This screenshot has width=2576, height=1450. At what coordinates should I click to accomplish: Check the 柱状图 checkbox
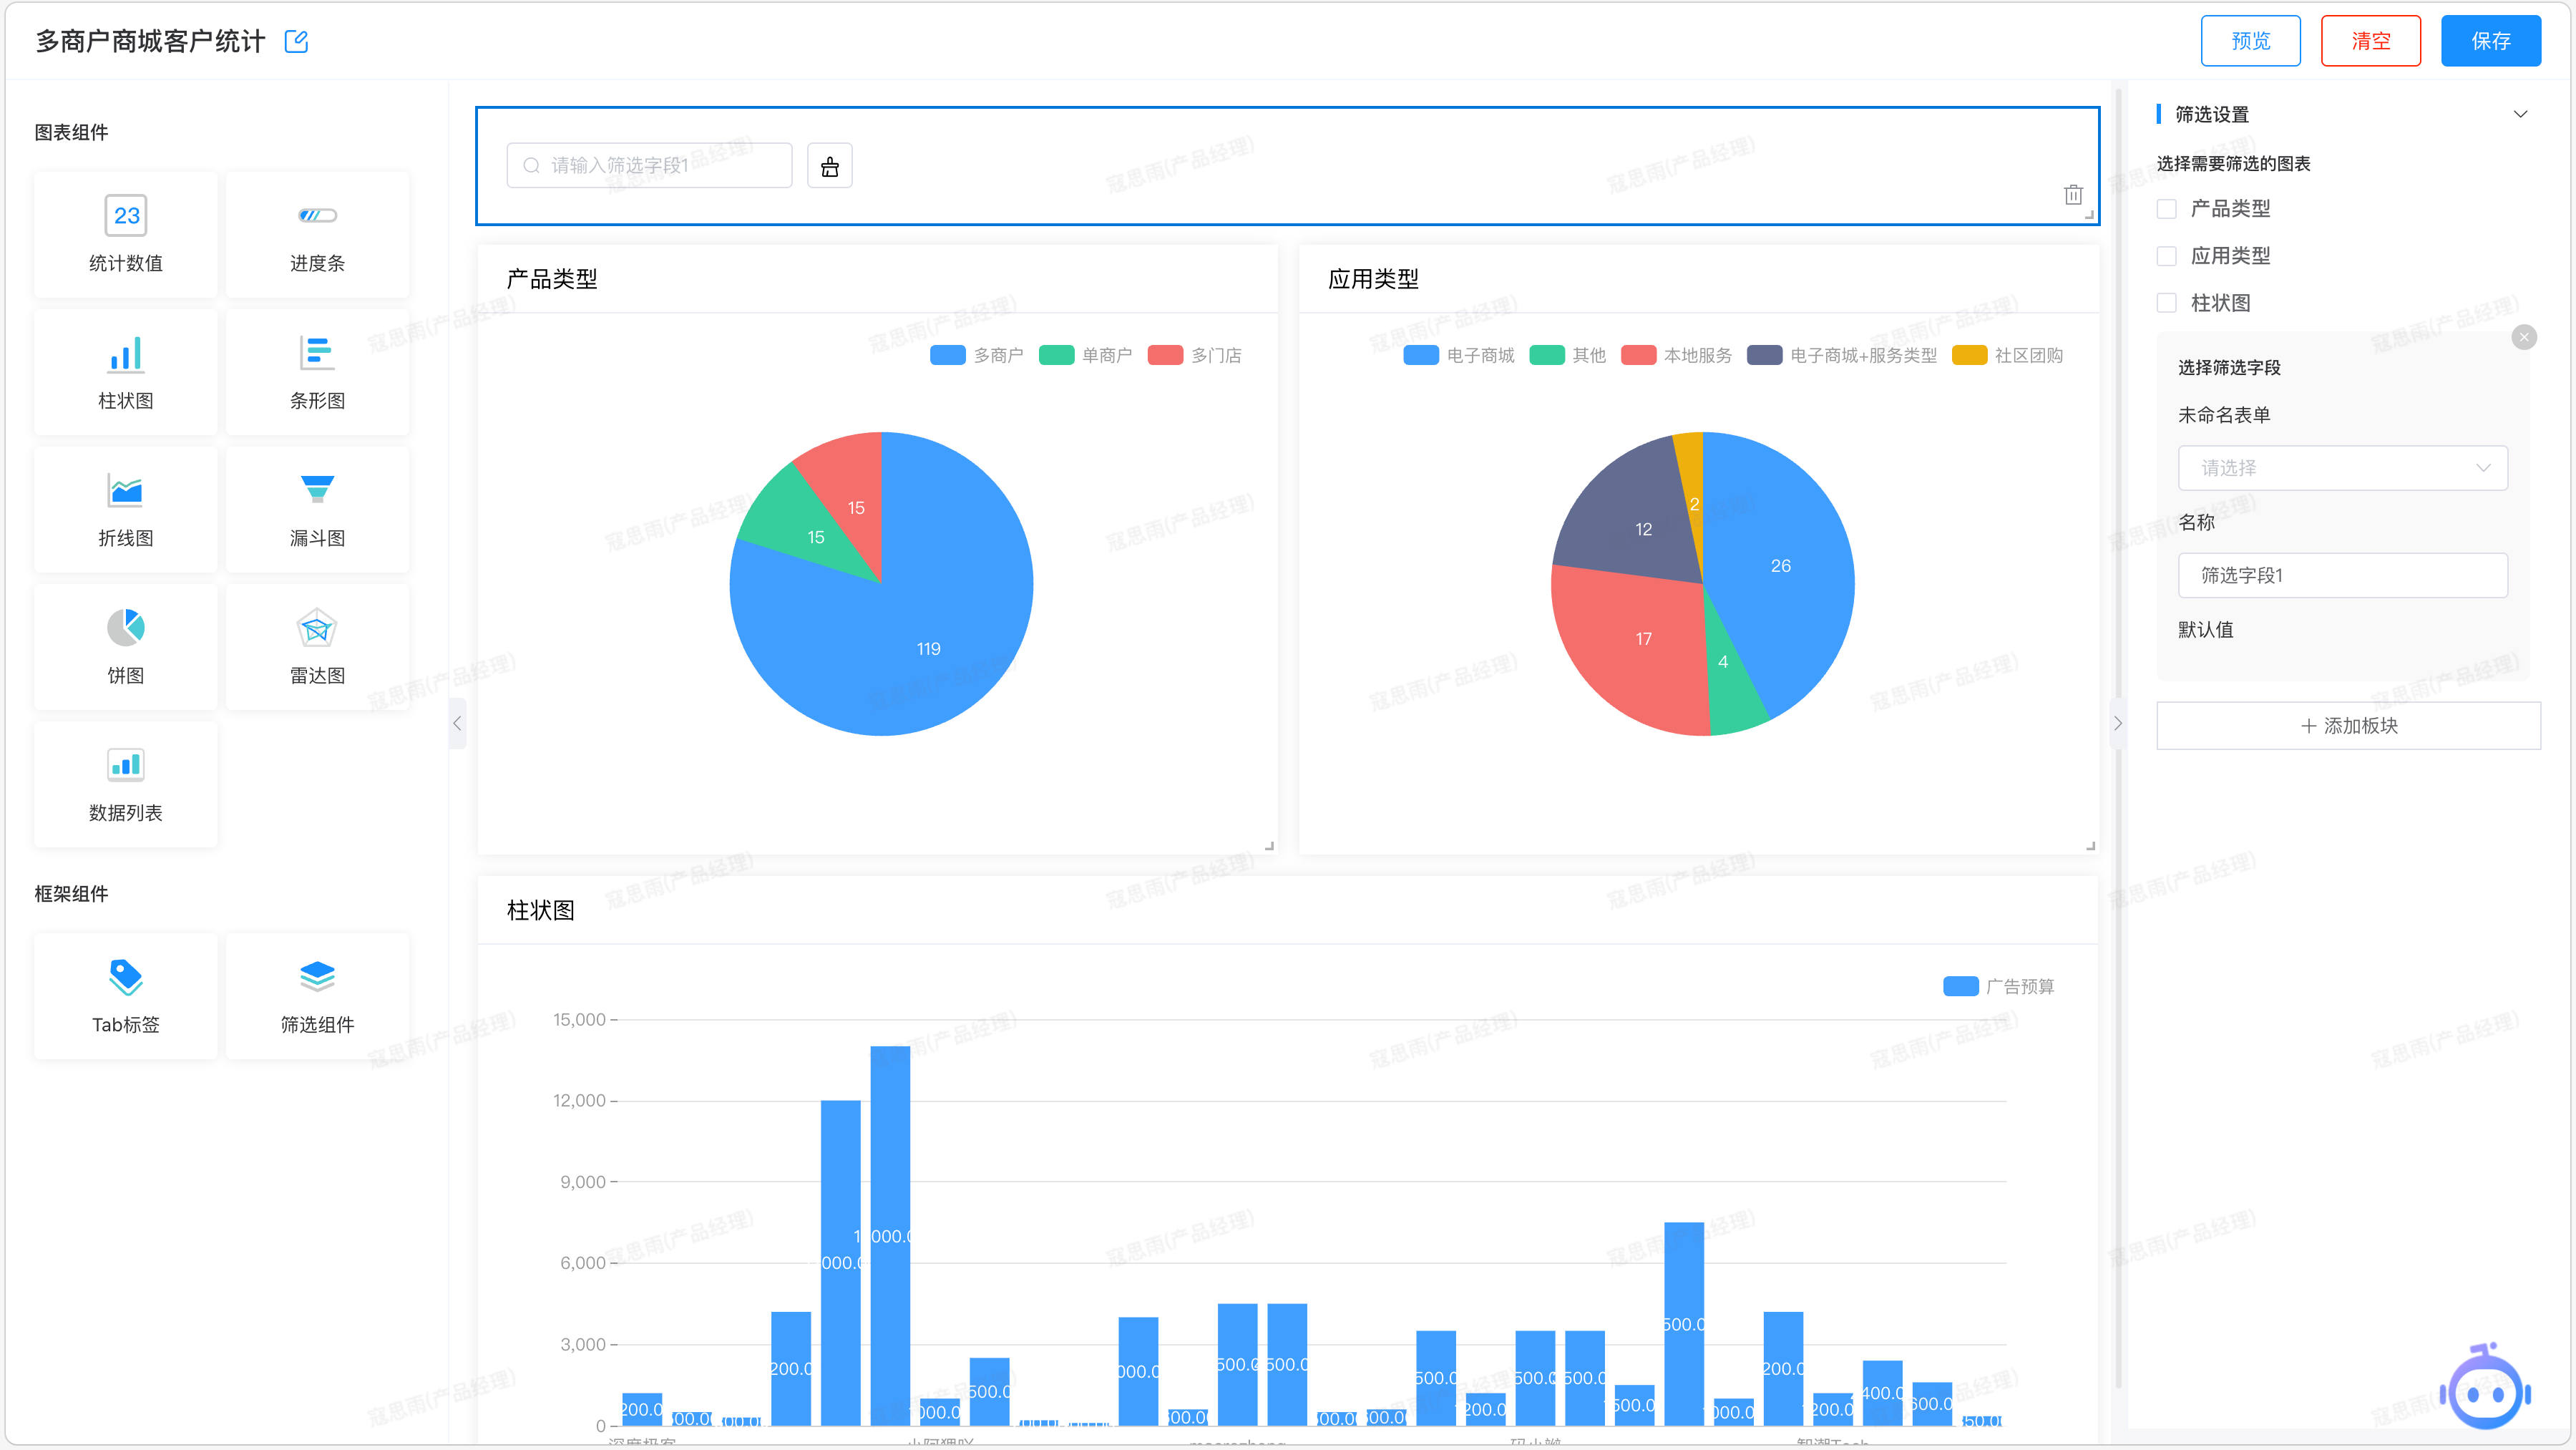pyautogui.click(x=2167, y=303)
